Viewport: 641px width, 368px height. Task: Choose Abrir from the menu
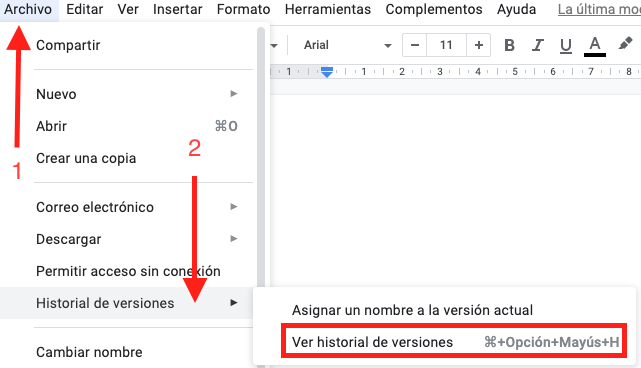(x=127, y=126)
